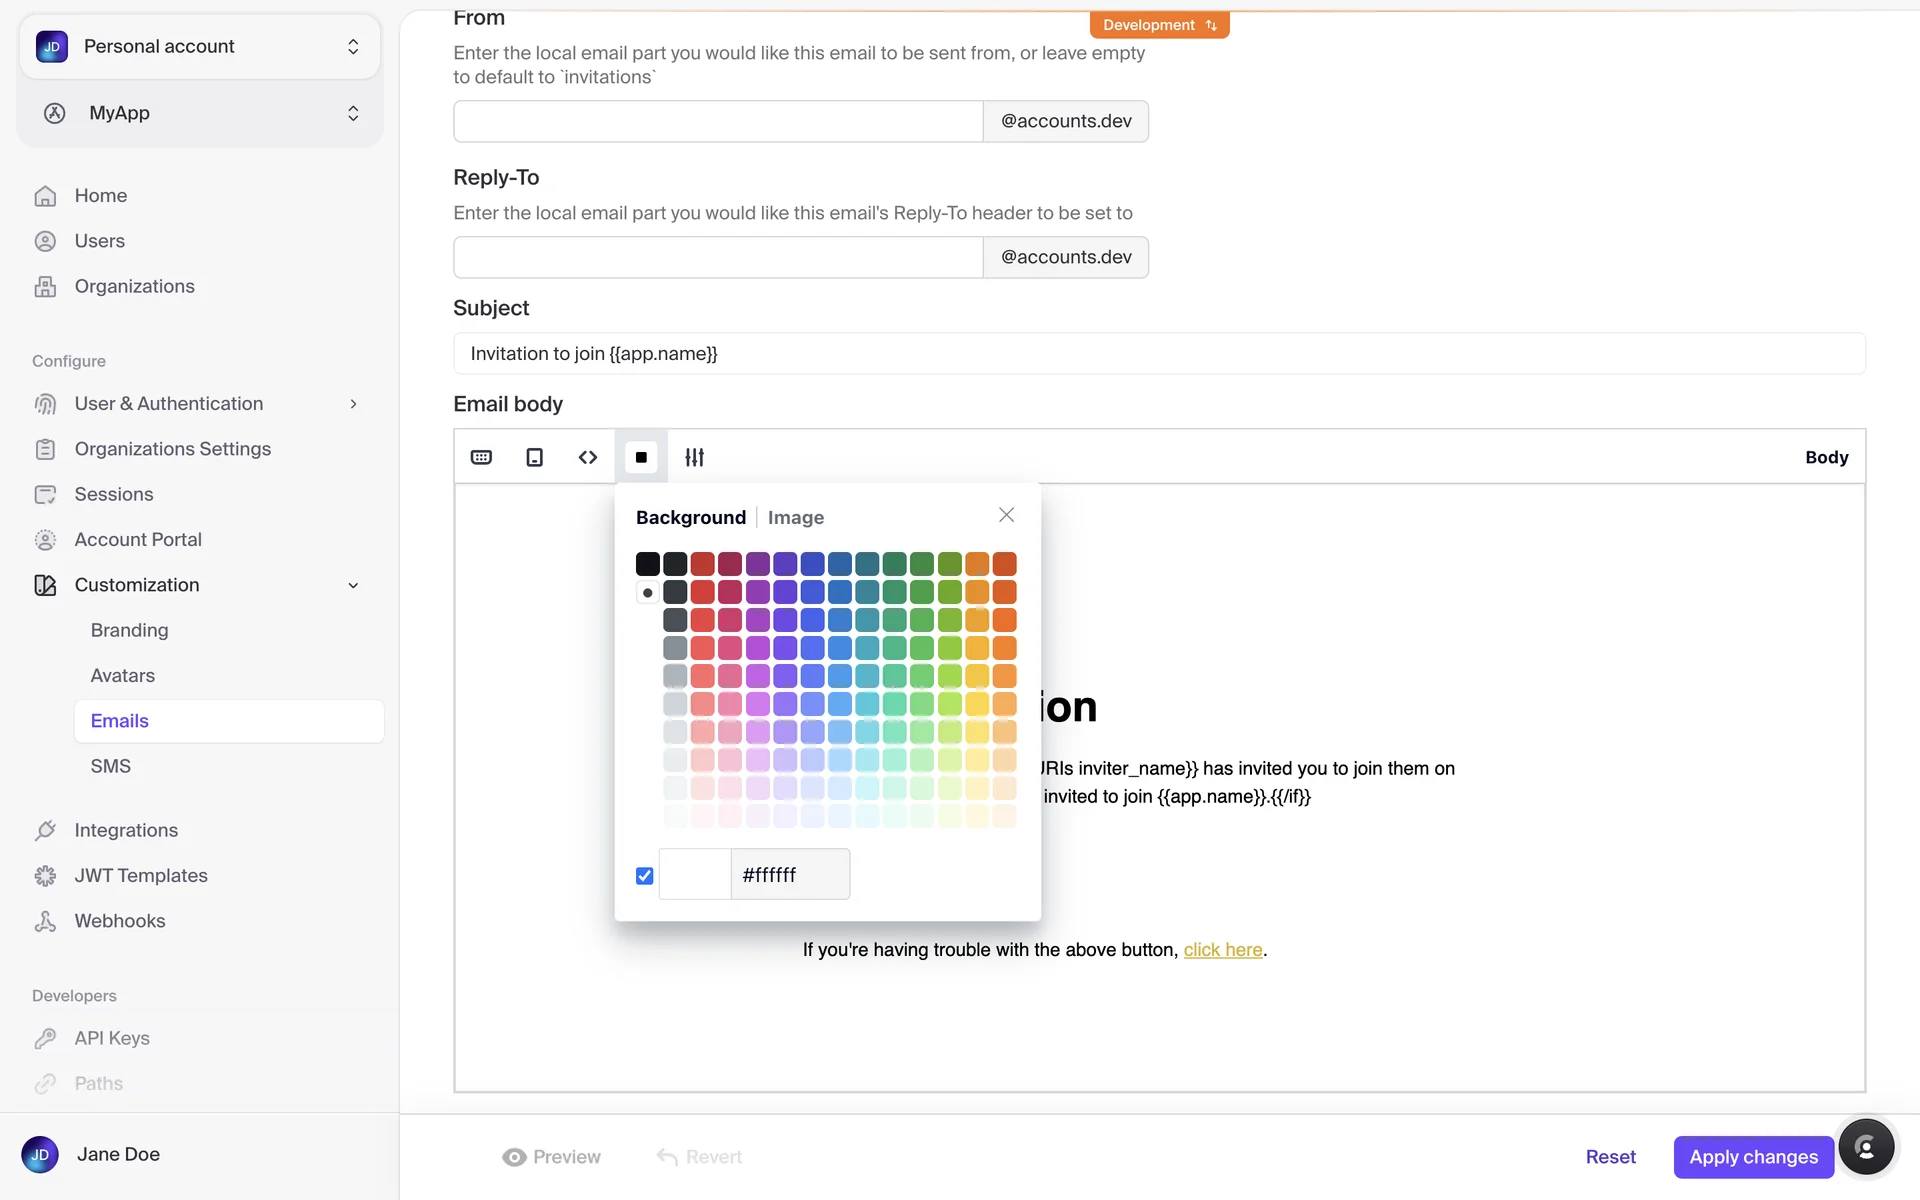1920x1200 pixels.
Task: Click the Webhooks sidebar icon
Action: coord(45,921)
